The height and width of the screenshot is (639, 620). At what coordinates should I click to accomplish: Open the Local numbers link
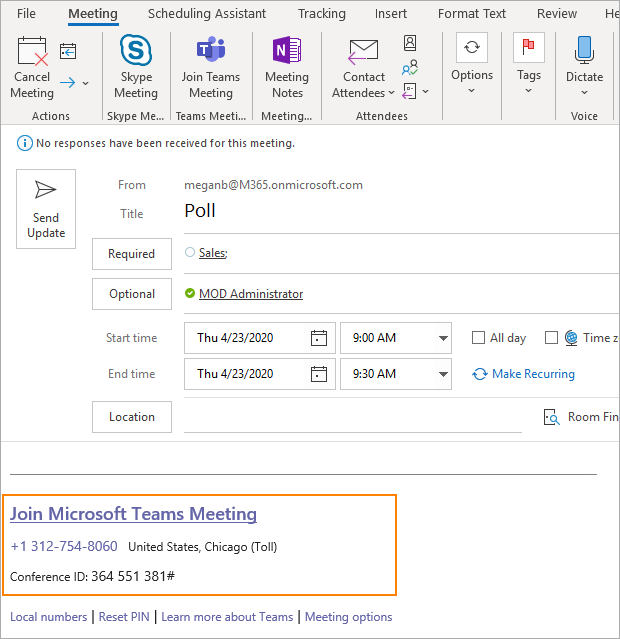coord(49,617)
